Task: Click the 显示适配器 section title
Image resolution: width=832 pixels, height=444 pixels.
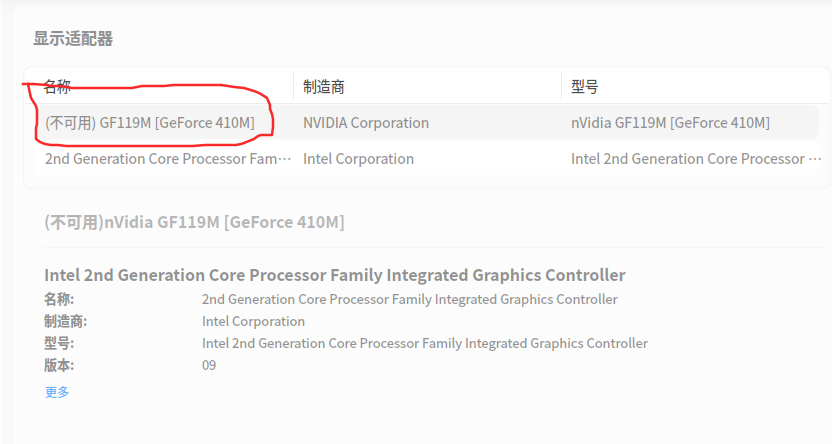Action: tap(73, 39)
